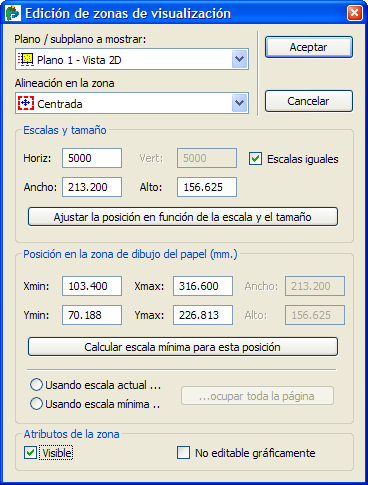The image size is (368, 485).
Task: Open the Alineación en la zona dropdown arrow
Action: [x=240, y=103]
